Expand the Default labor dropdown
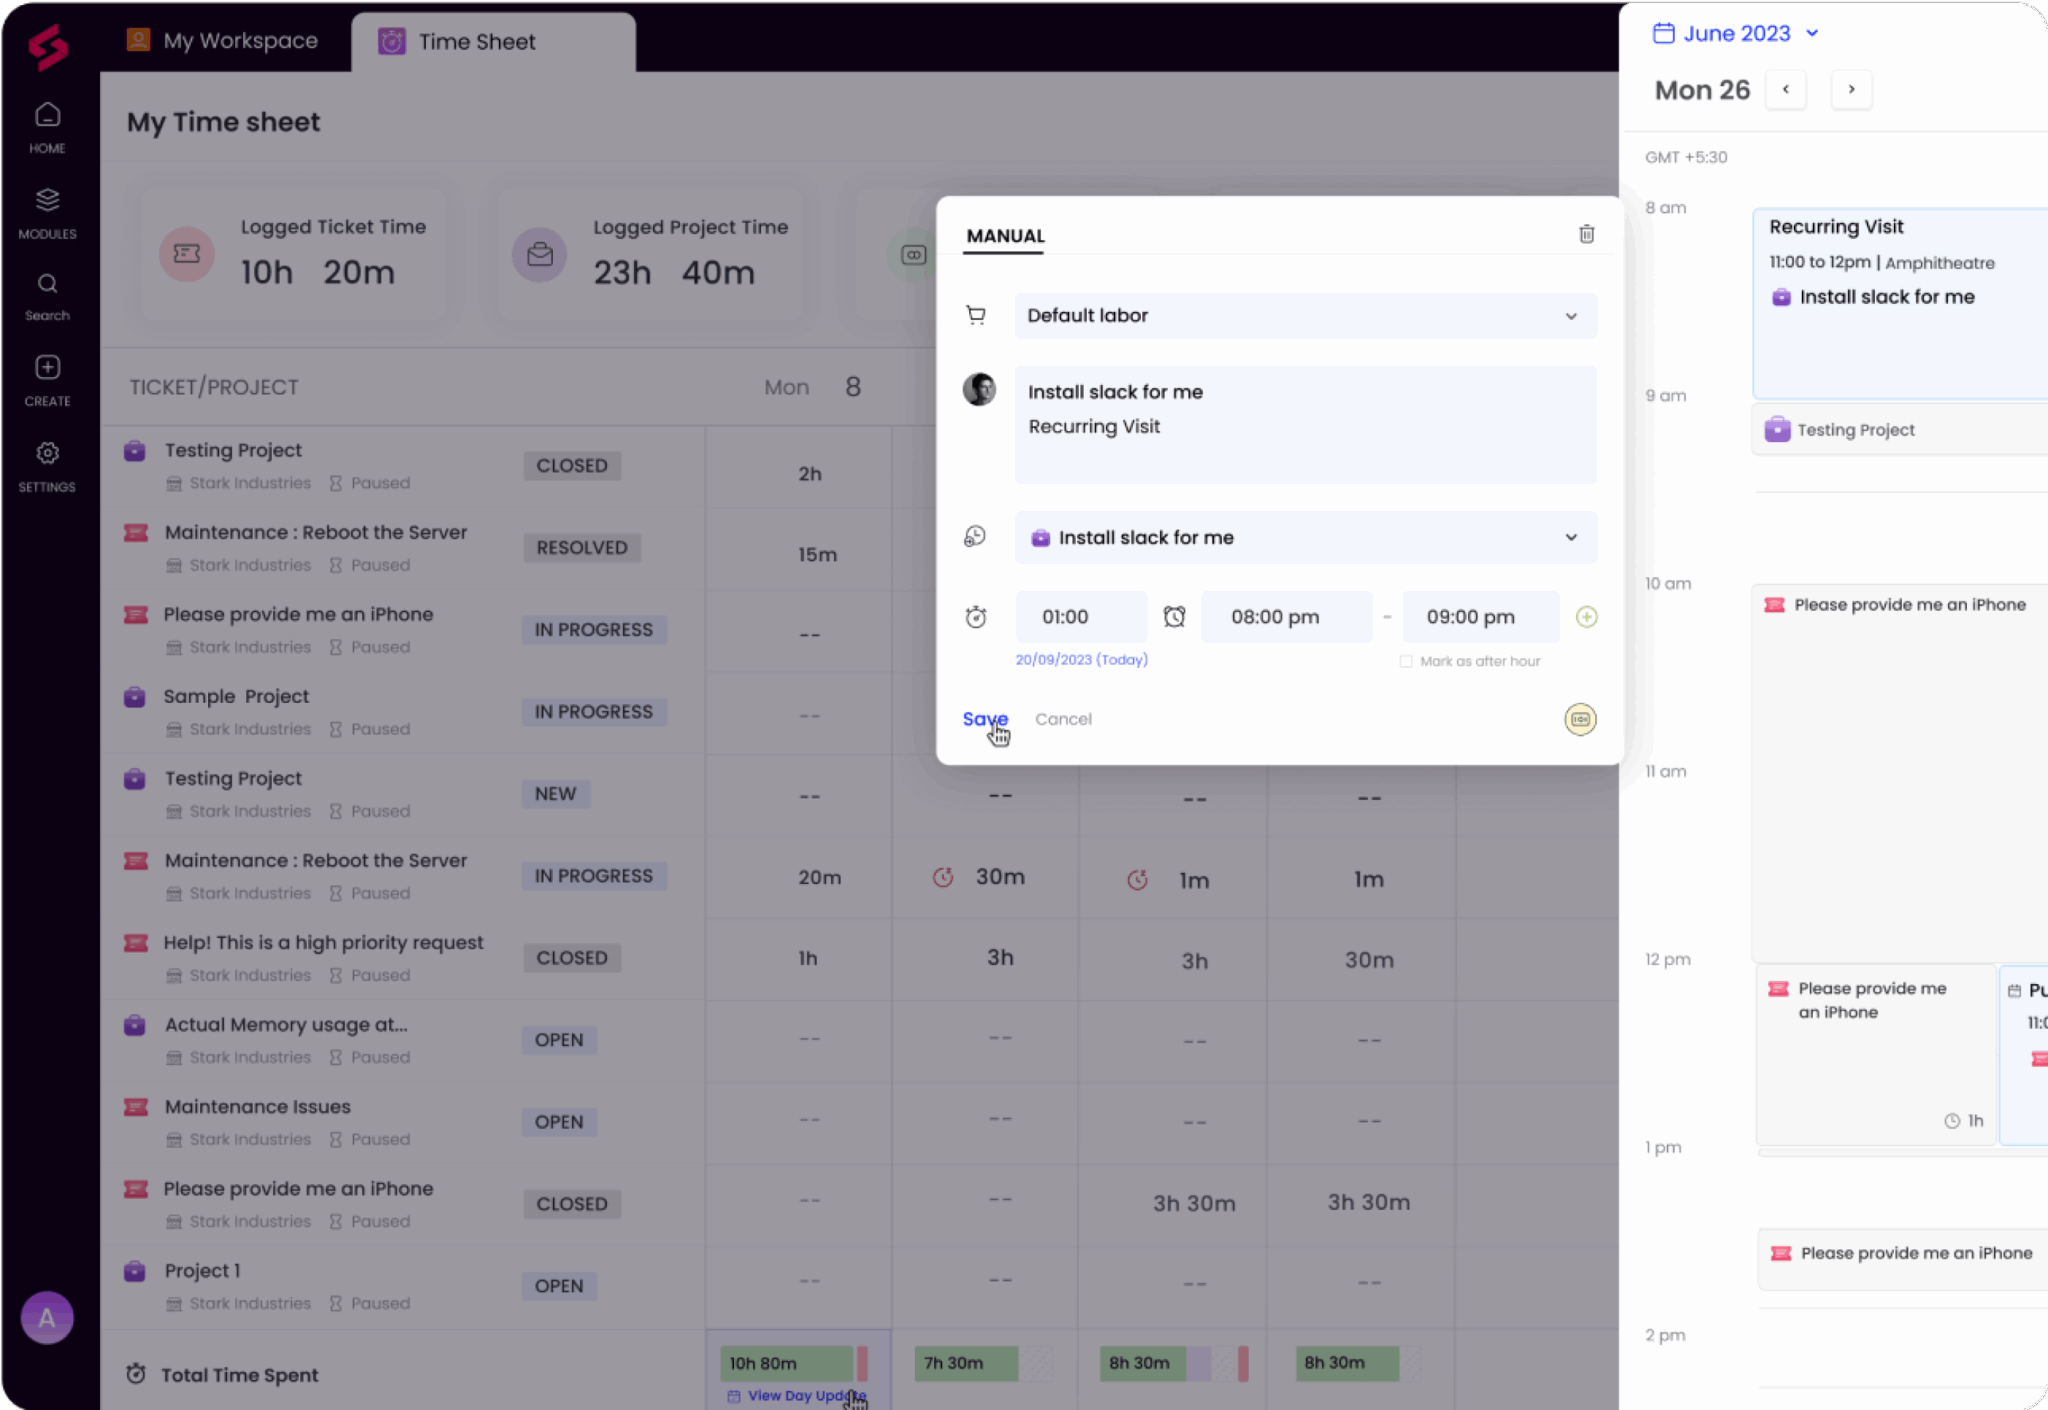Image resolution: width=2048 pixels, height=1410 pixels. click(x=1305, y=316)
